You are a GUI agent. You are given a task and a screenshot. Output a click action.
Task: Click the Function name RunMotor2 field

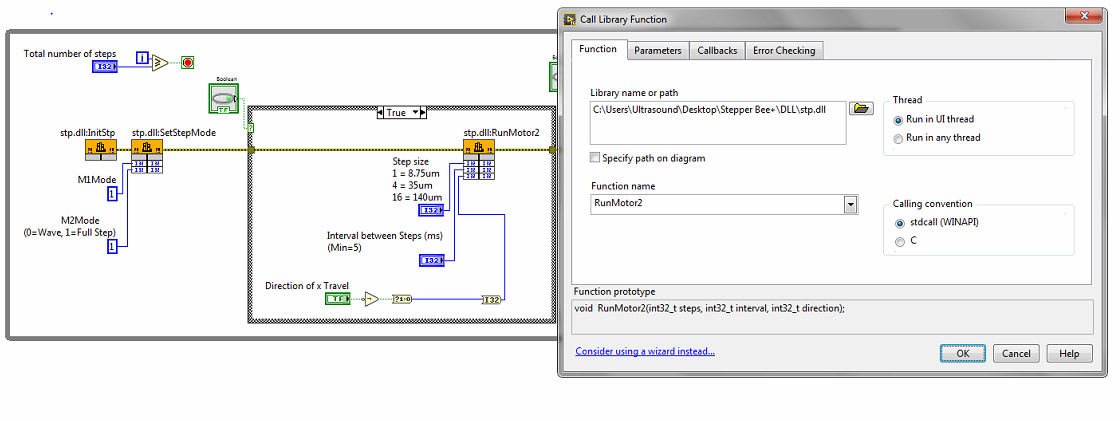click(717, 204)
